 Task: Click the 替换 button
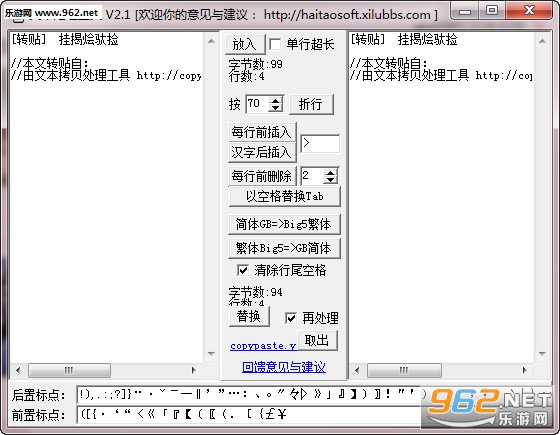coord(249,316)
